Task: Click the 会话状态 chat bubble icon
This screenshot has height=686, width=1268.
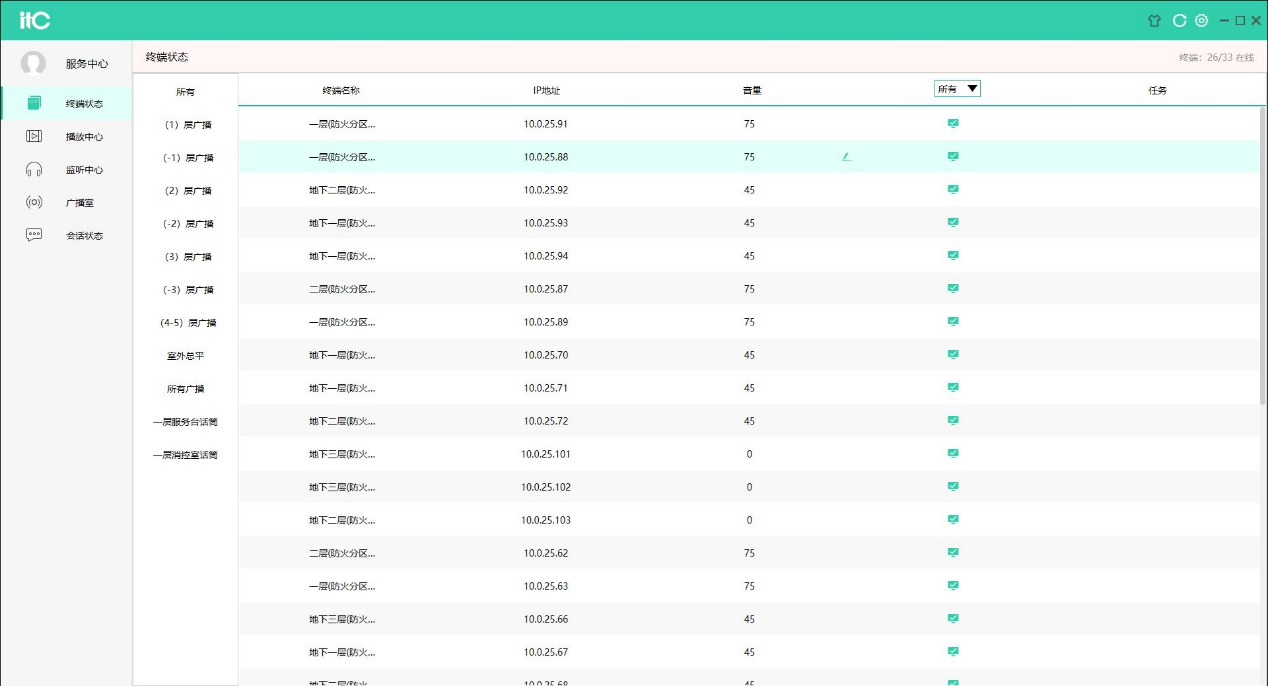Action: point(34,235)
